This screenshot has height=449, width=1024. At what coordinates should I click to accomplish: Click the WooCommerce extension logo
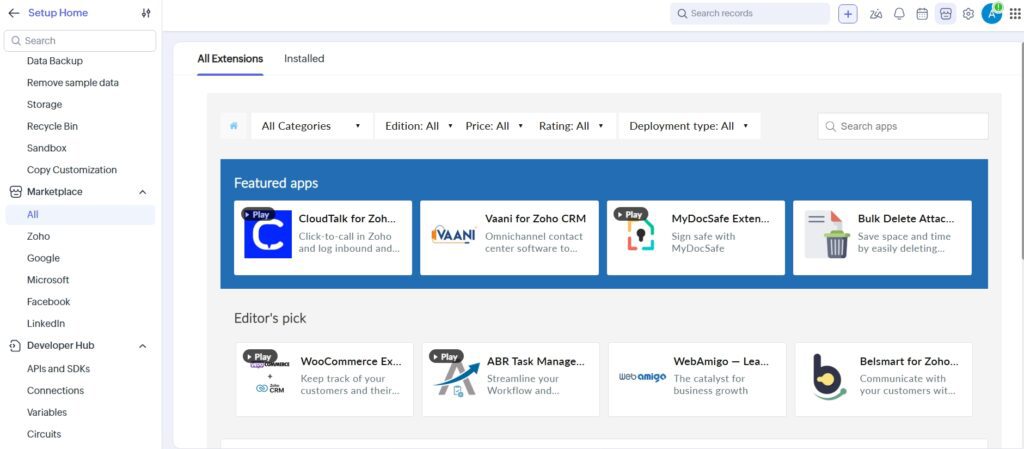click(x=270, y=377)
